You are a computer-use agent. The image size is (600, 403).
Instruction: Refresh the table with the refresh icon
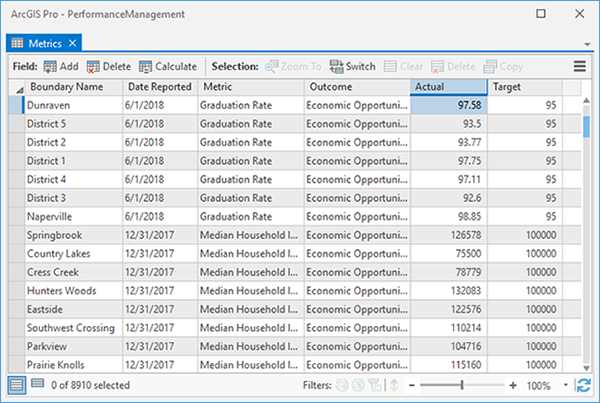pos(584,385)
